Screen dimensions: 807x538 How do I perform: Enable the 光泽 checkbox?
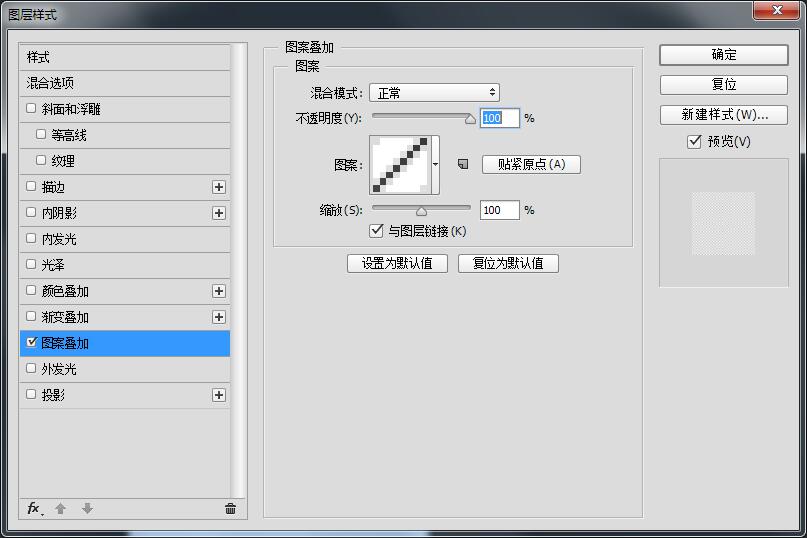tap(31, 264)
